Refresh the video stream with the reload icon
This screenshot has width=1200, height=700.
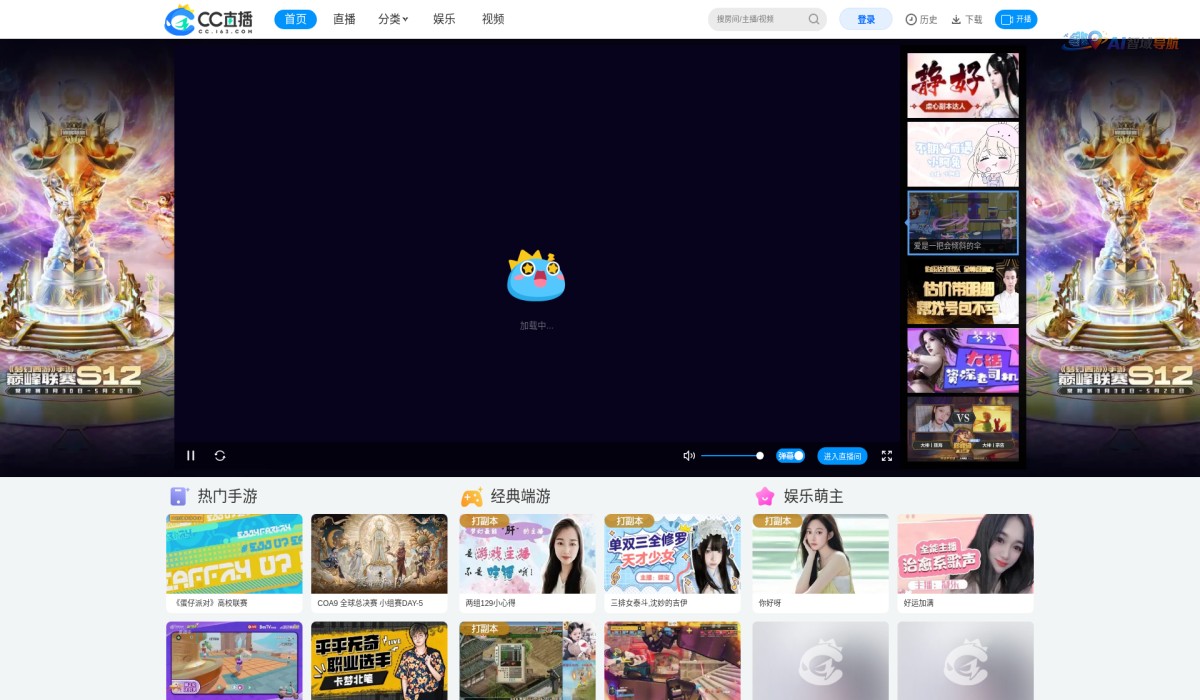pos(219,455)
